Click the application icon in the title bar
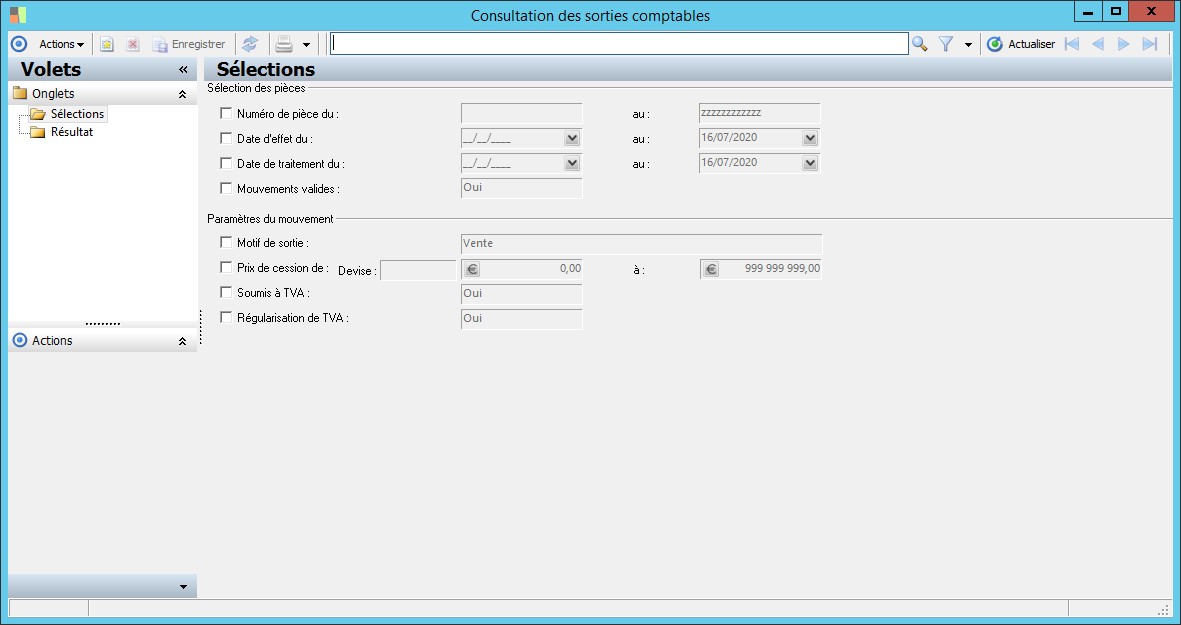 click(17, 14)
